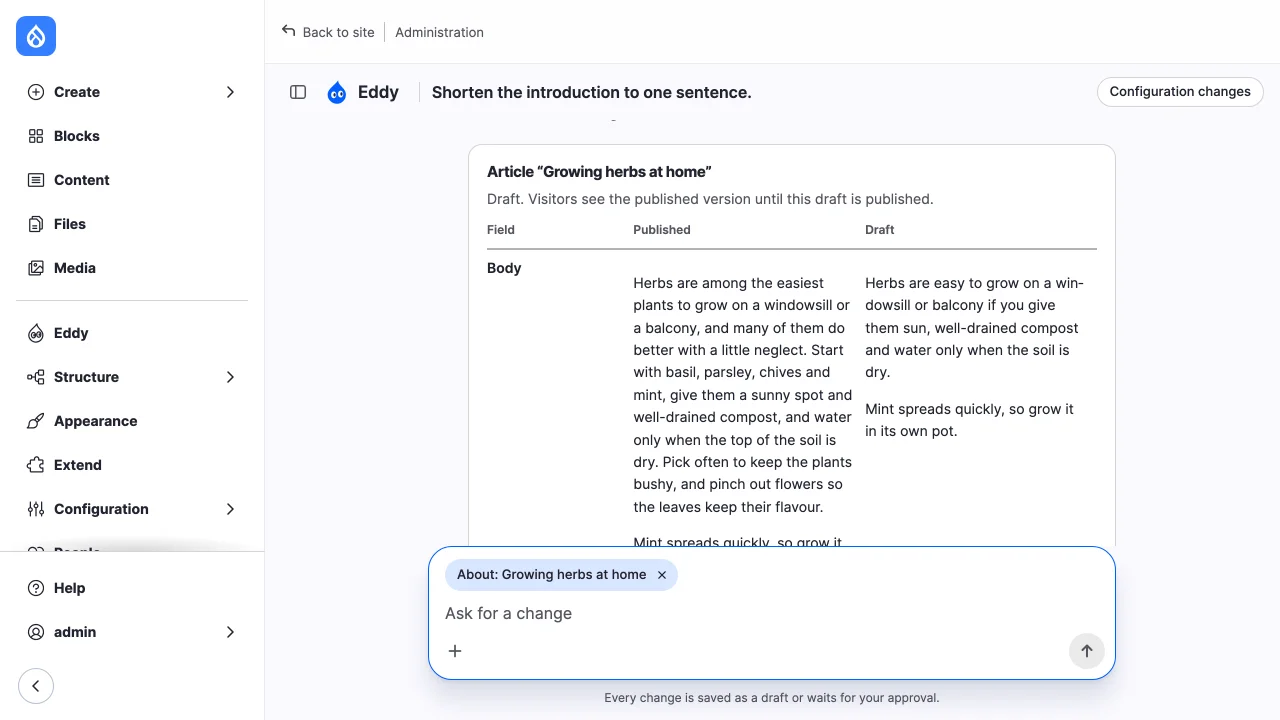Click the Files document icon
Viewport: 1280px width, 720px height.
click(x=36, y=224)
